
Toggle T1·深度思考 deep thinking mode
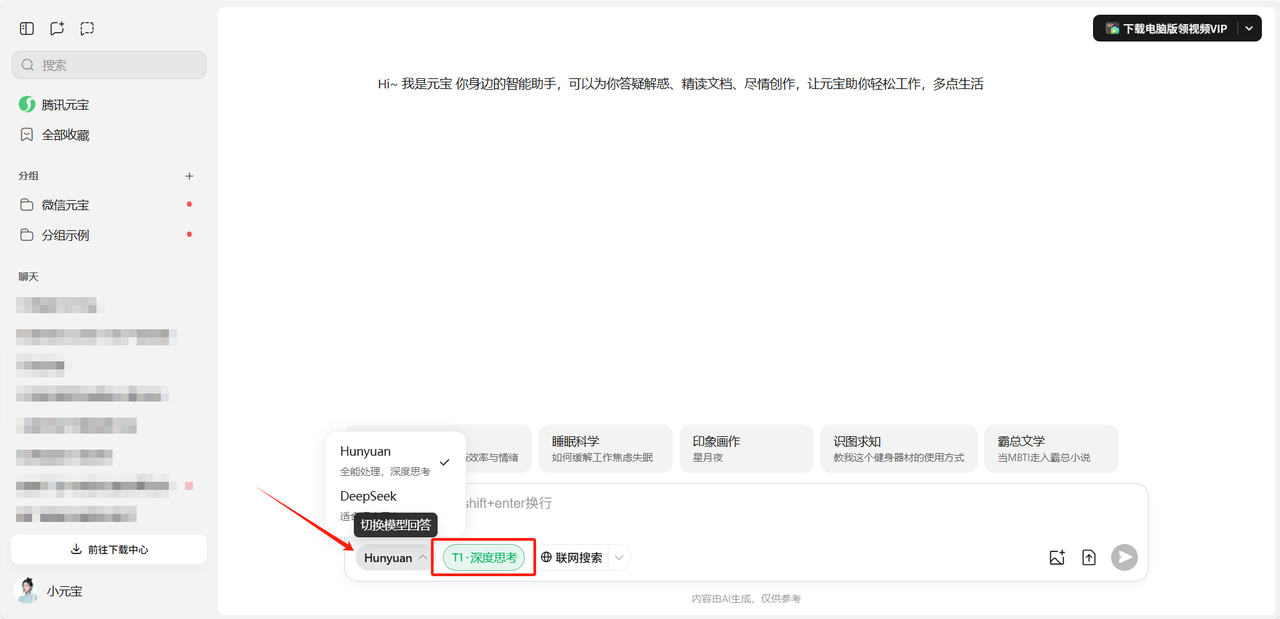(484, 558)
